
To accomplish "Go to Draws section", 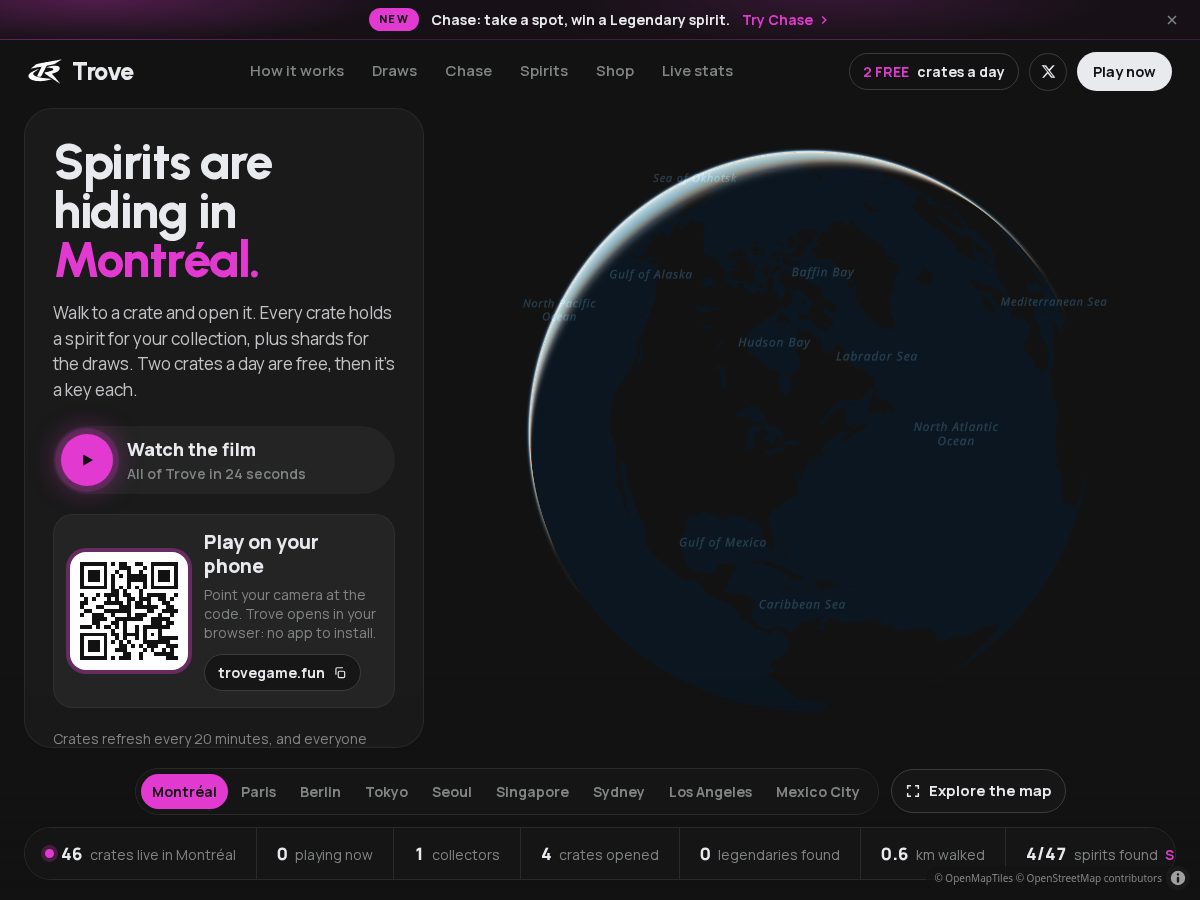I will [395, 71].
